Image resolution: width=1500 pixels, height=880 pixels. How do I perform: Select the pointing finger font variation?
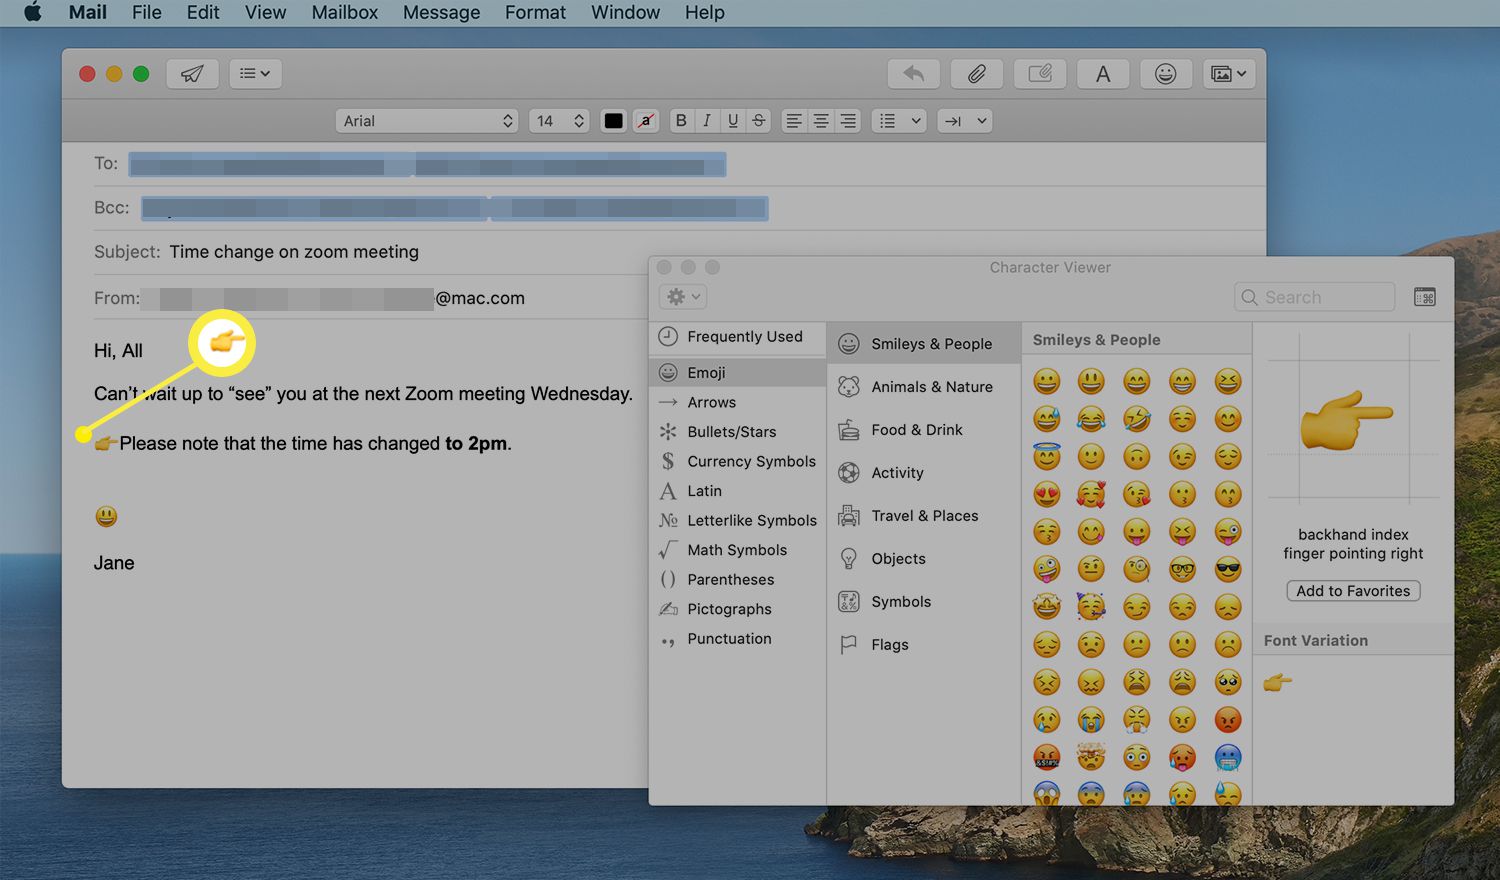coord(1277,682)
